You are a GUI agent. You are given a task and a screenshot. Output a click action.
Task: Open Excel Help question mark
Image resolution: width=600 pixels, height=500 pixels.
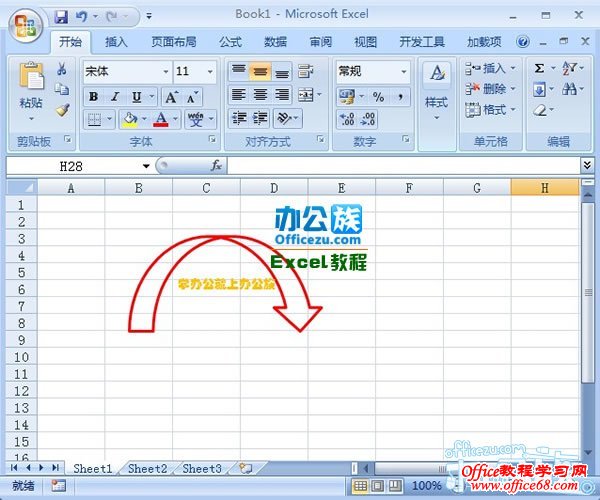click(x=523, y=42)
